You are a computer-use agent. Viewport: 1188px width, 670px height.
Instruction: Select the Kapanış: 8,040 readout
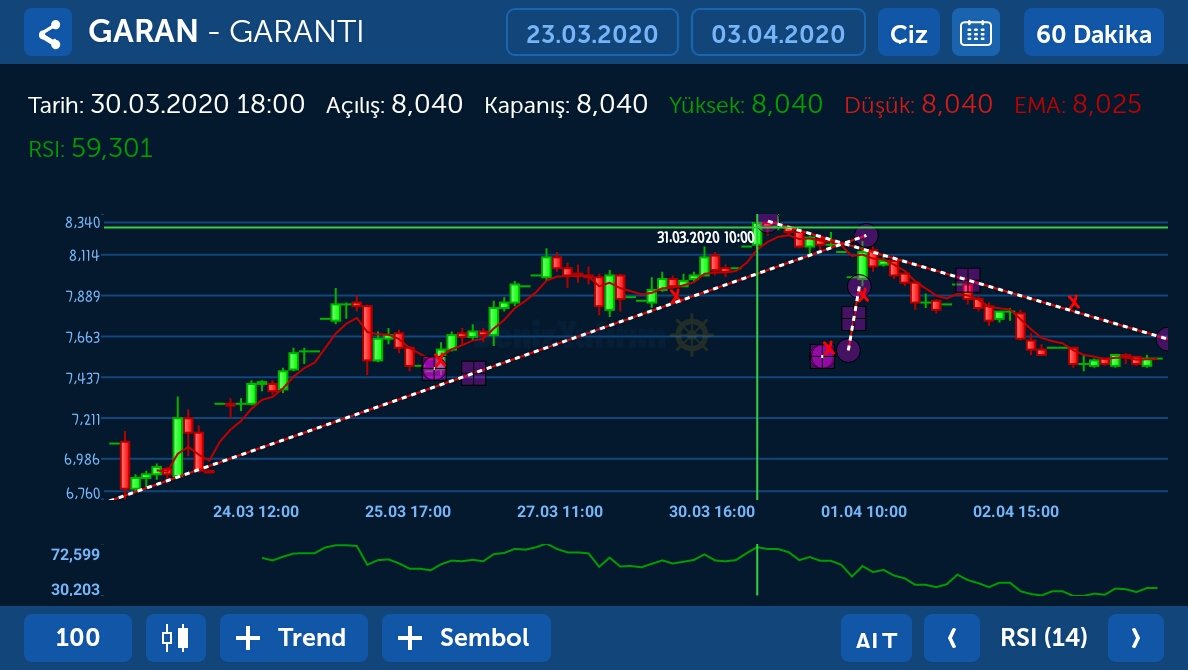click(x=566, y=105)
